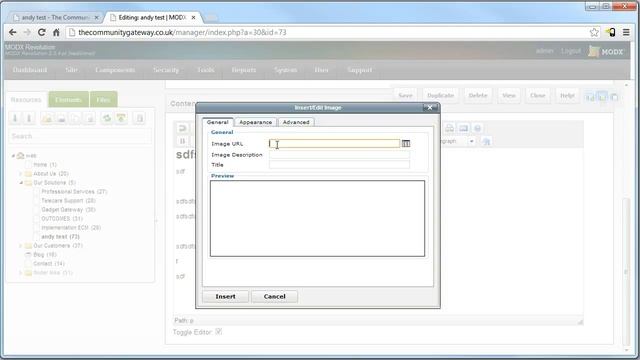The width and height of the screenshot is (640, 360).
Task: Refresh the resource tree with green arrows icon
Action: (107, 118)
